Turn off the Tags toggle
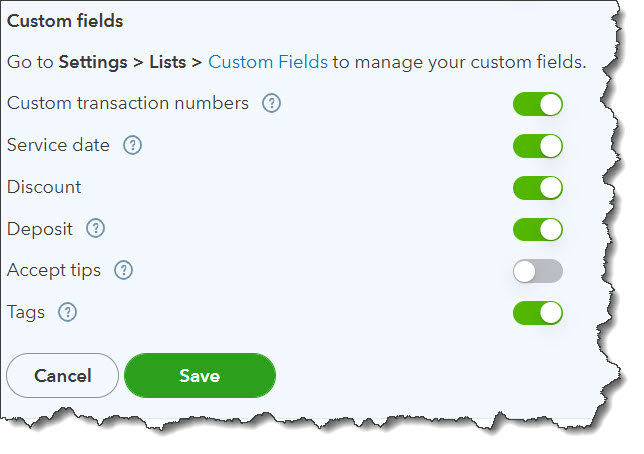The height and width of the screenshot is (454, 644). coord(538,313)
